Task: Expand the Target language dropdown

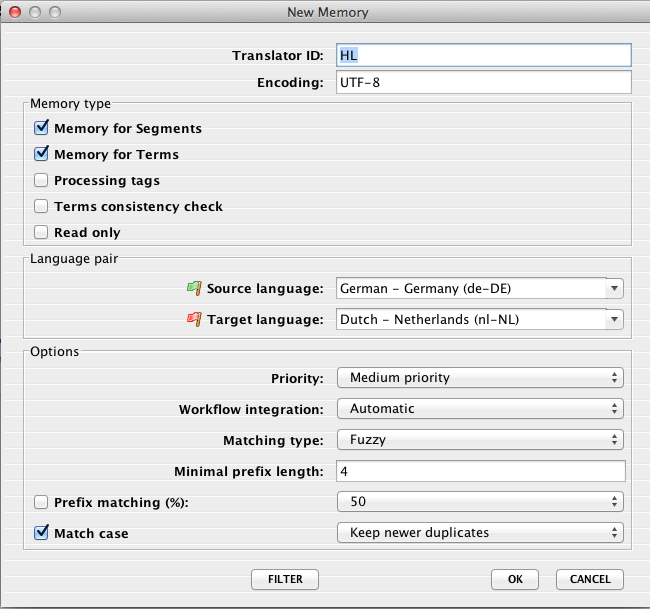Action: click(x=480, y=320)
